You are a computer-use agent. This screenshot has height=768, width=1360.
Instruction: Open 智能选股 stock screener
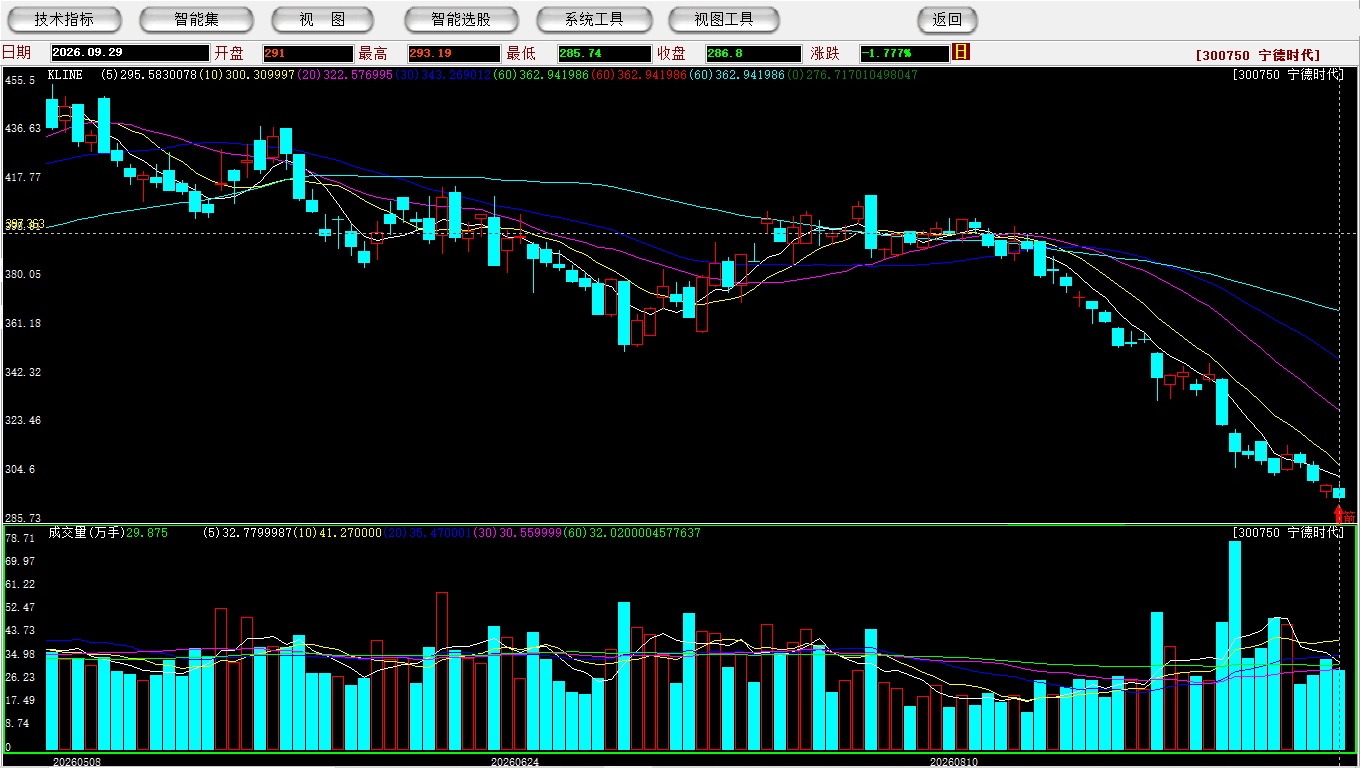461,19
